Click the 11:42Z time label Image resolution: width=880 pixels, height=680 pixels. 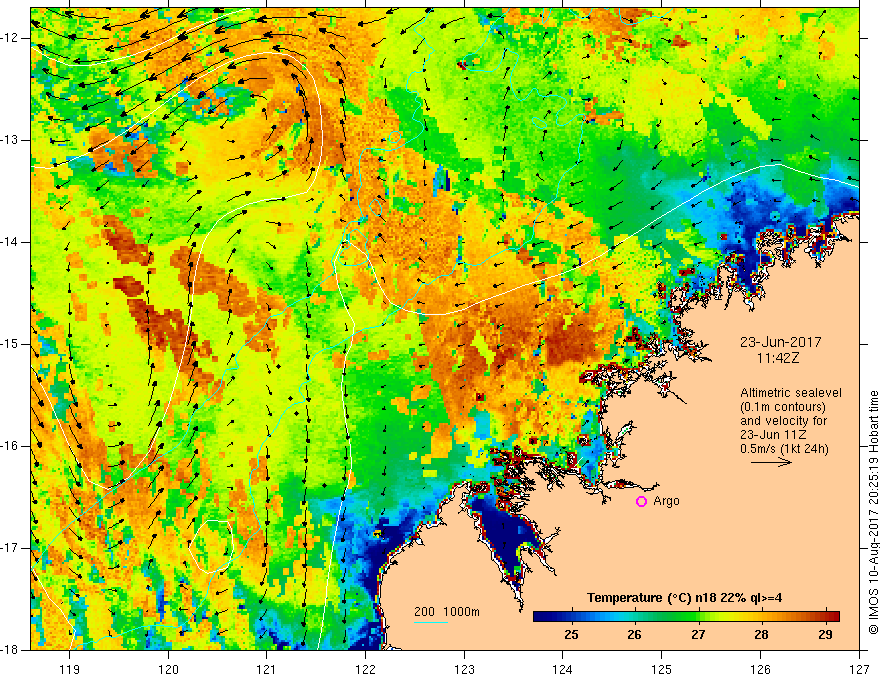pyautogui.click(x=777, y=358)
